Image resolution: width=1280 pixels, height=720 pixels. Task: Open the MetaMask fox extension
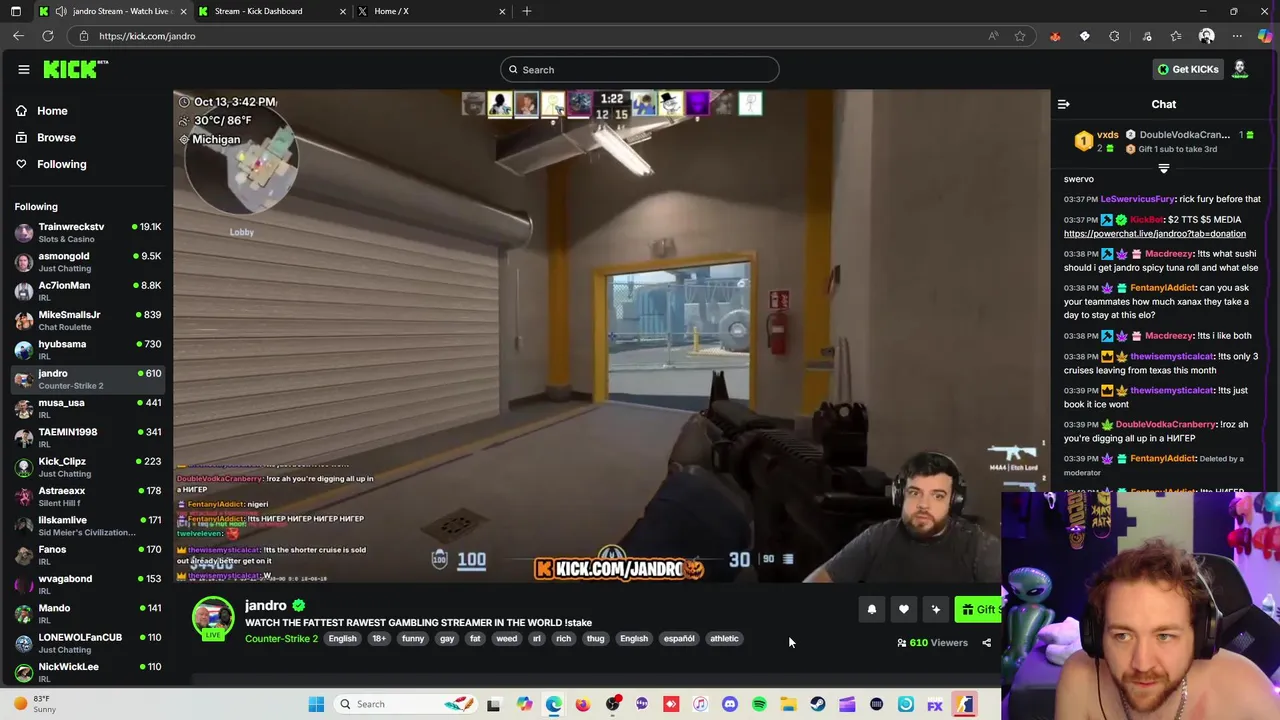1055,36
